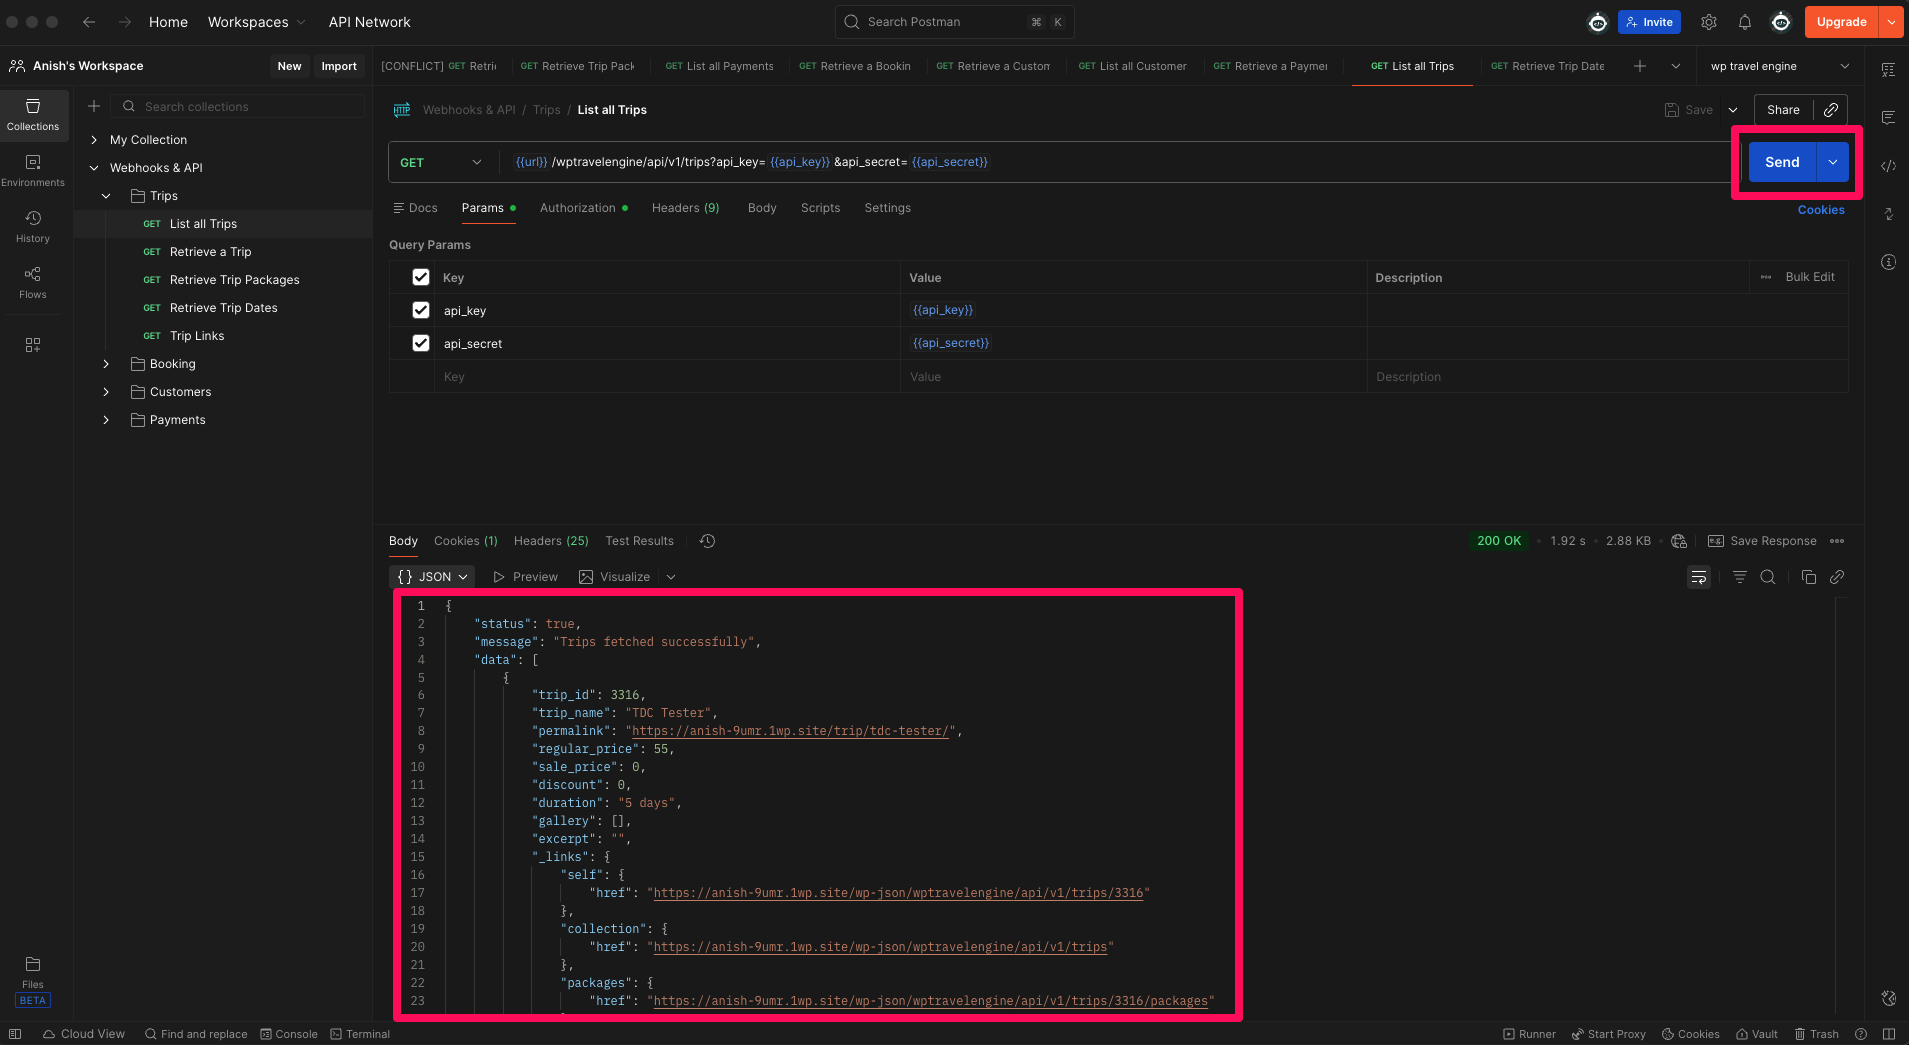Open the Flows sidebar panel
The width and height of the screenshot is (1909, 1045).
33,281
